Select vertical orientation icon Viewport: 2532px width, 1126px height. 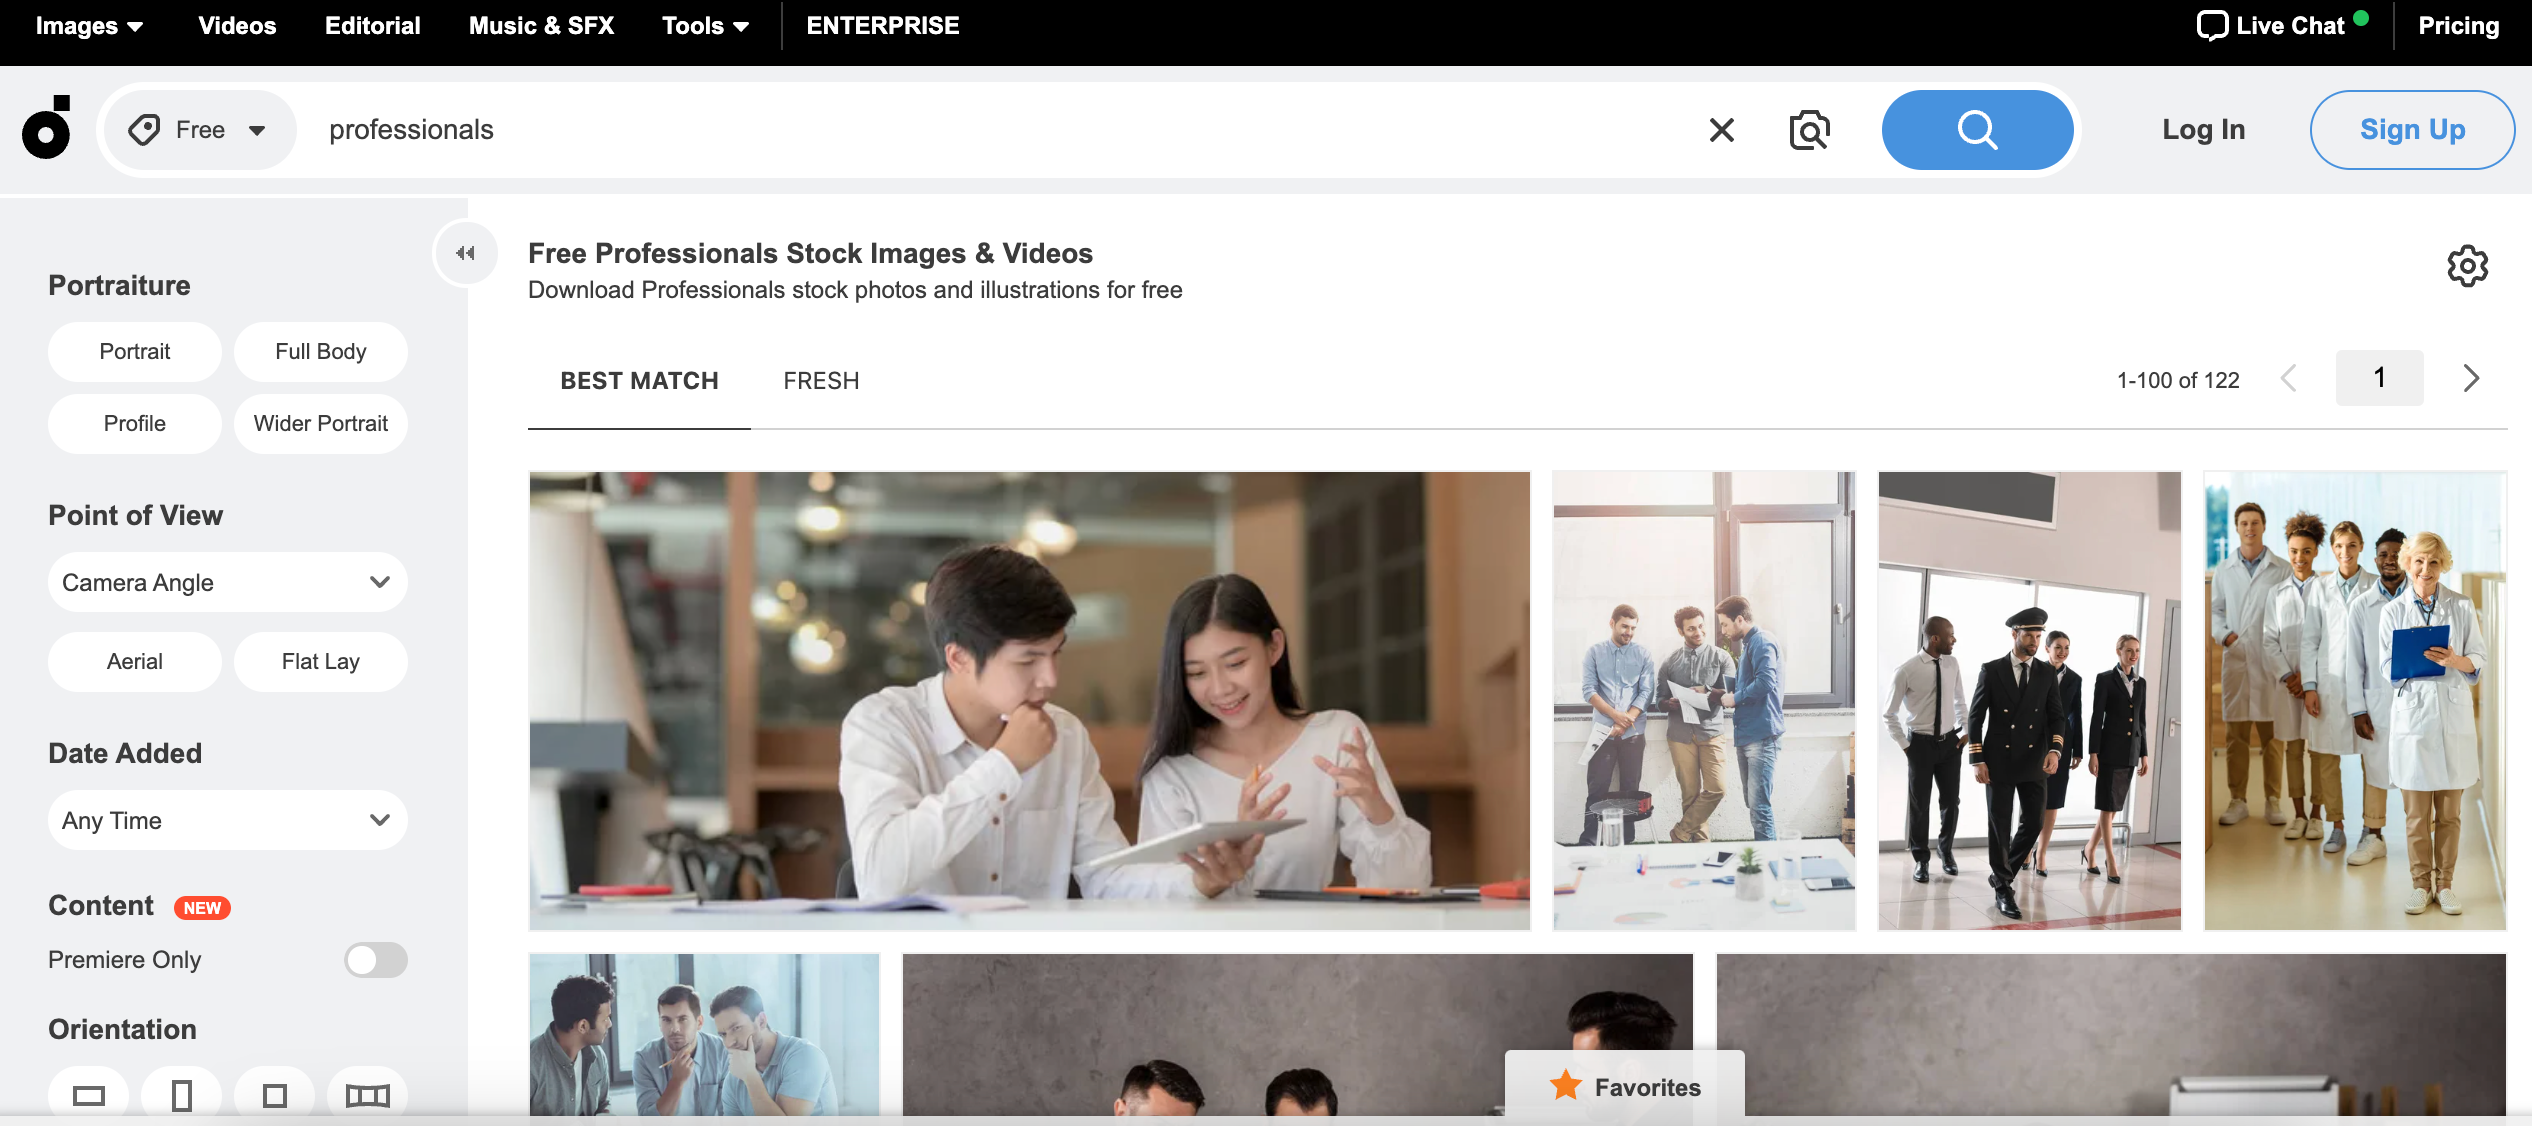pos(181,1096)
